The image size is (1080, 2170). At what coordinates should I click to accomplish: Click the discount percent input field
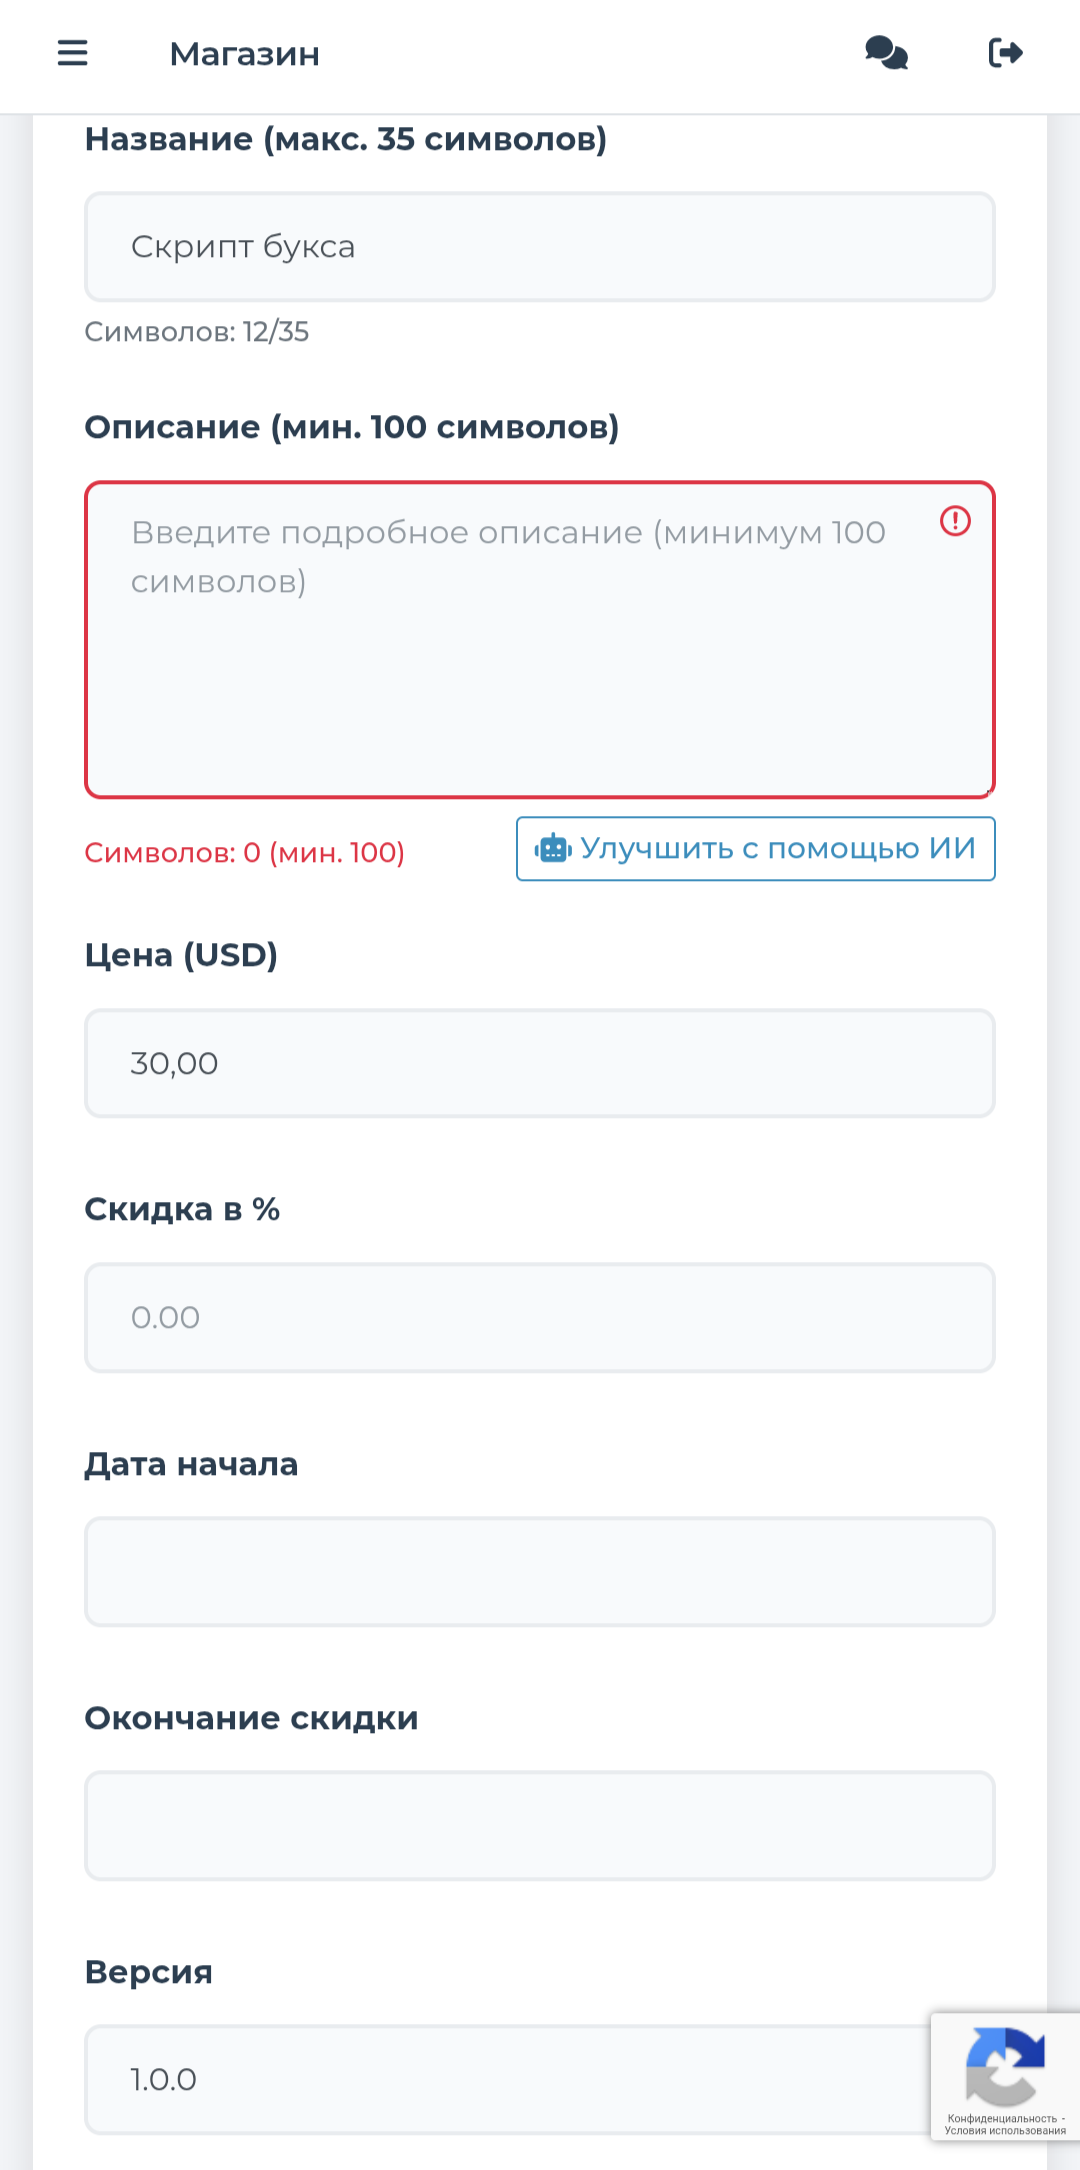540,1317
